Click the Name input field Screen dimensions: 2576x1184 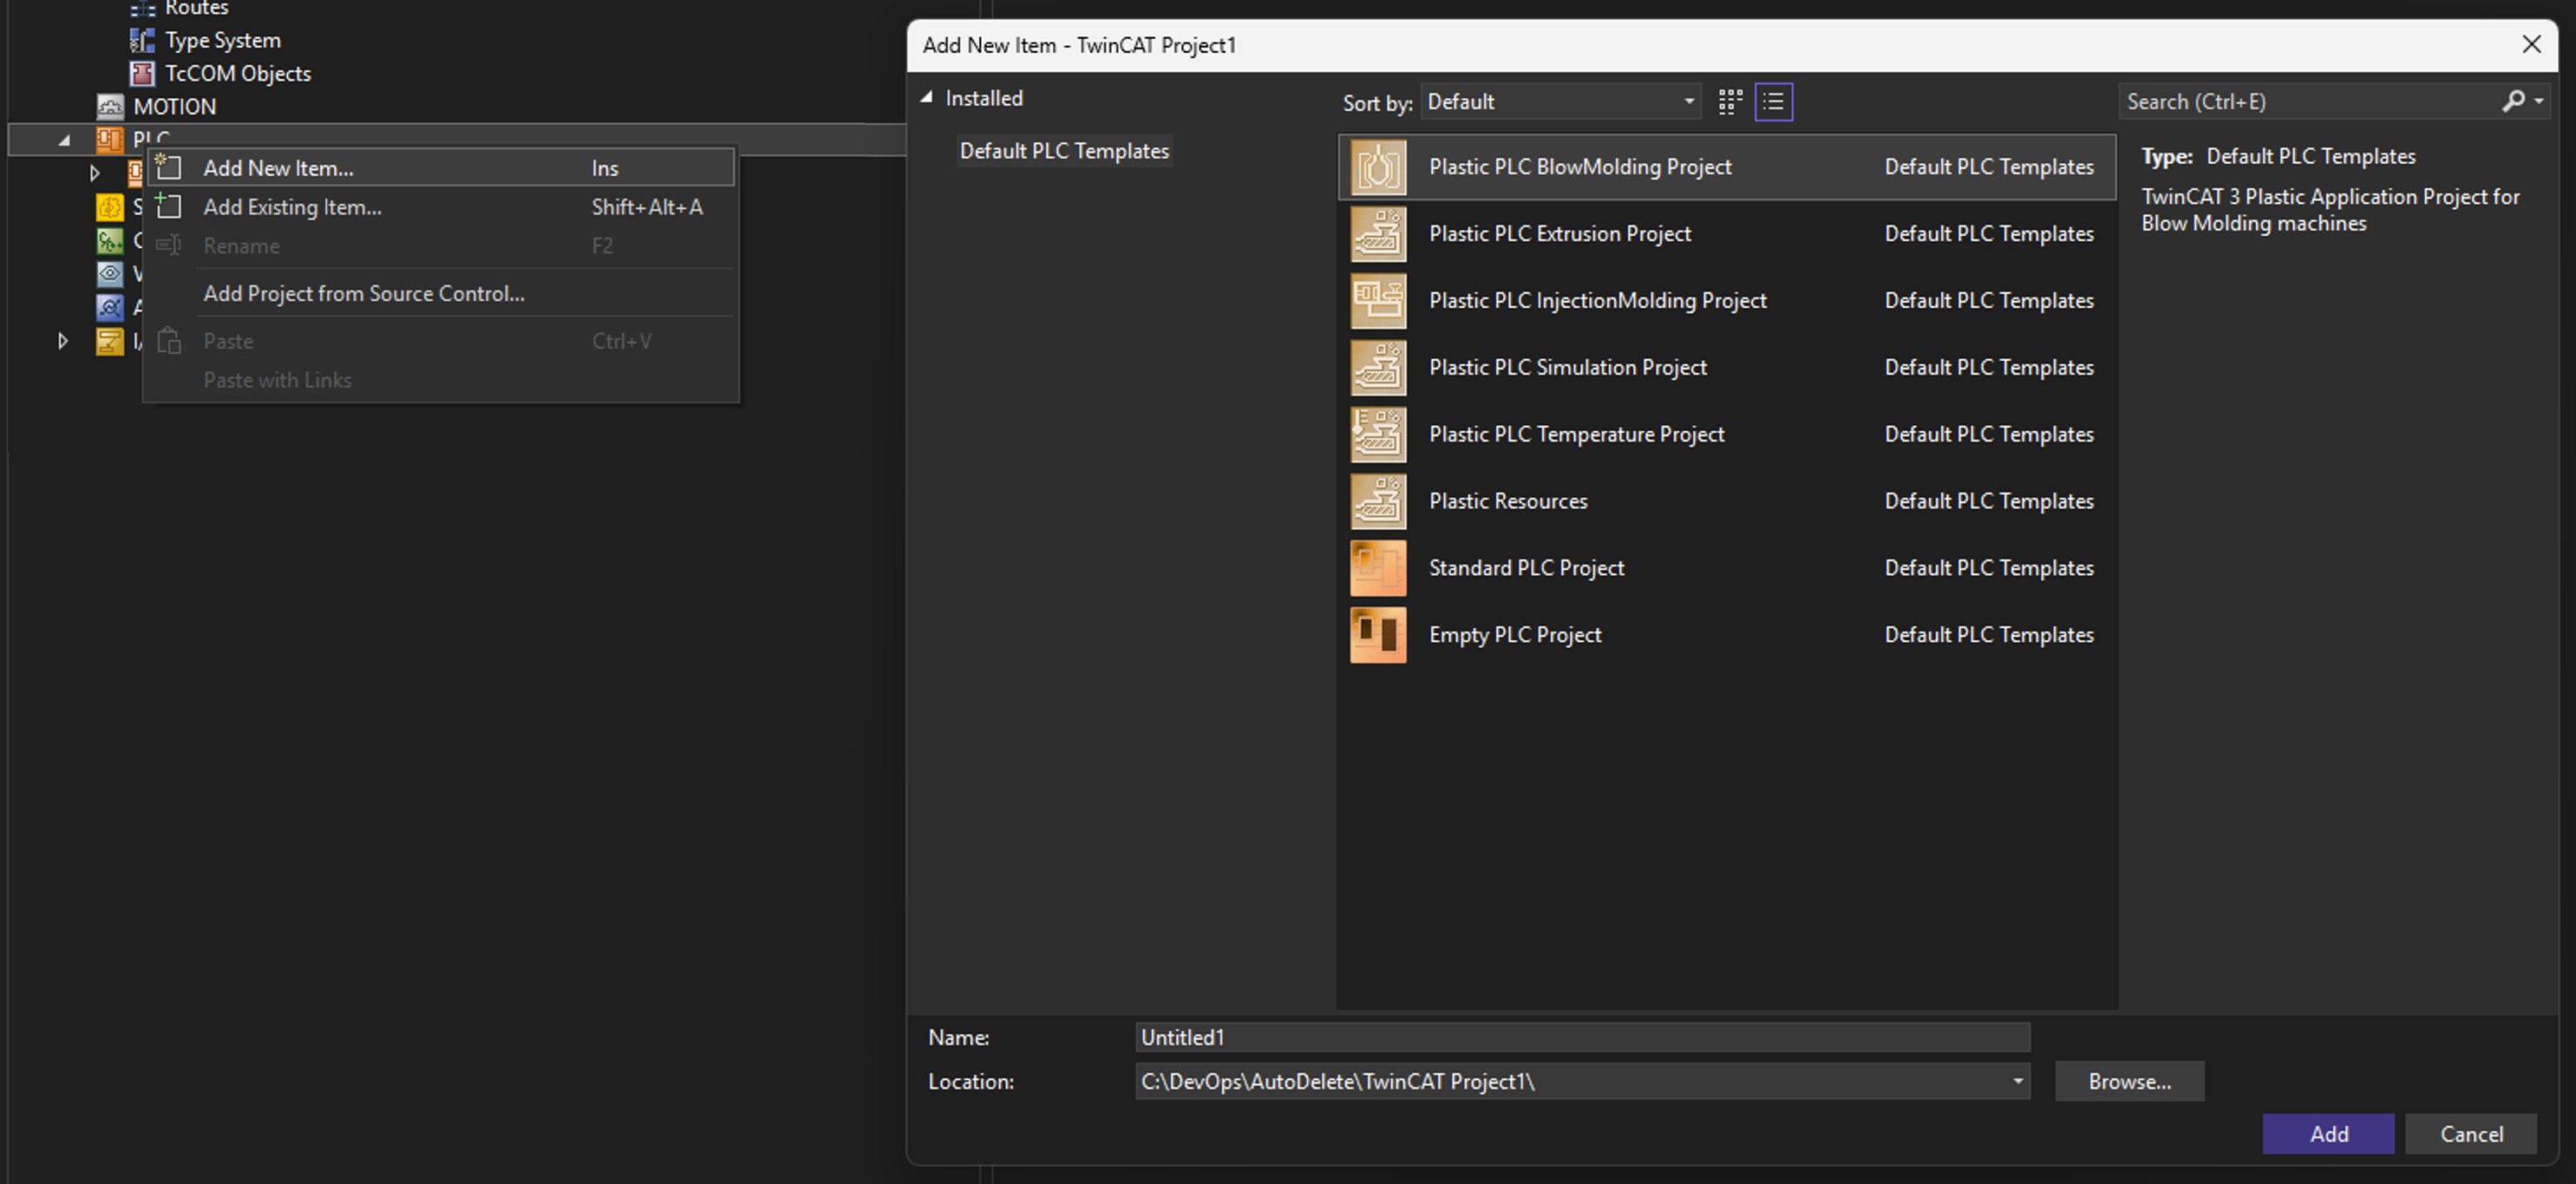(x=1582, y=1037)
